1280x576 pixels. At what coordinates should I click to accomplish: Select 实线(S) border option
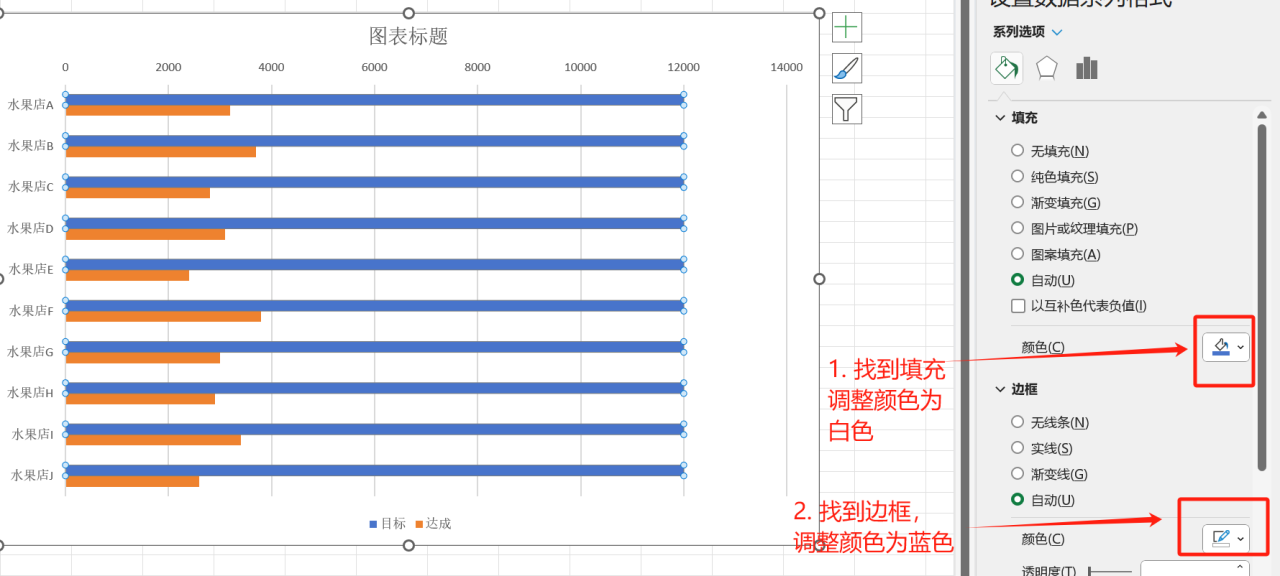click(1018, 448)
